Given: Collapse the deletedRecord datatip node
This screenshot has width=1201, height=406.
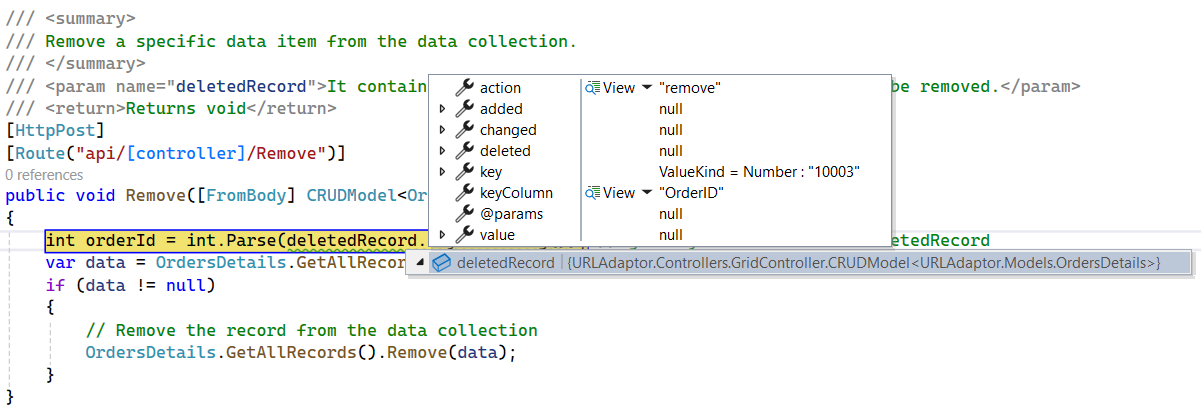Looking at the screenshot, I should tap(420, 264).
